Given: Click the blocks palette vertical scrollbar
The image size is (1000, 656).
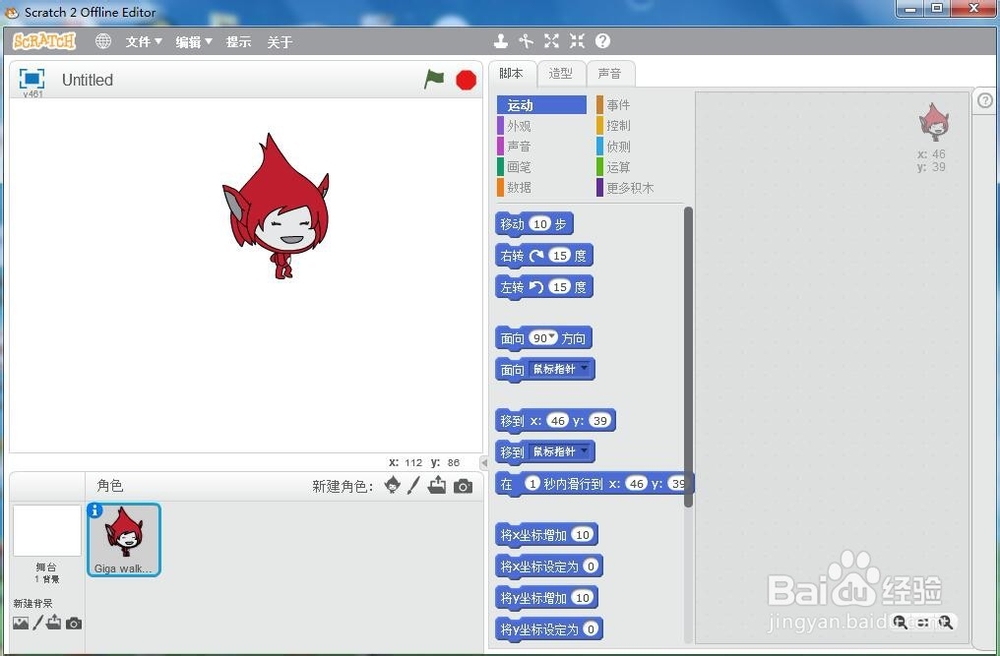Looking at the screenshot, I should (688, 357).
